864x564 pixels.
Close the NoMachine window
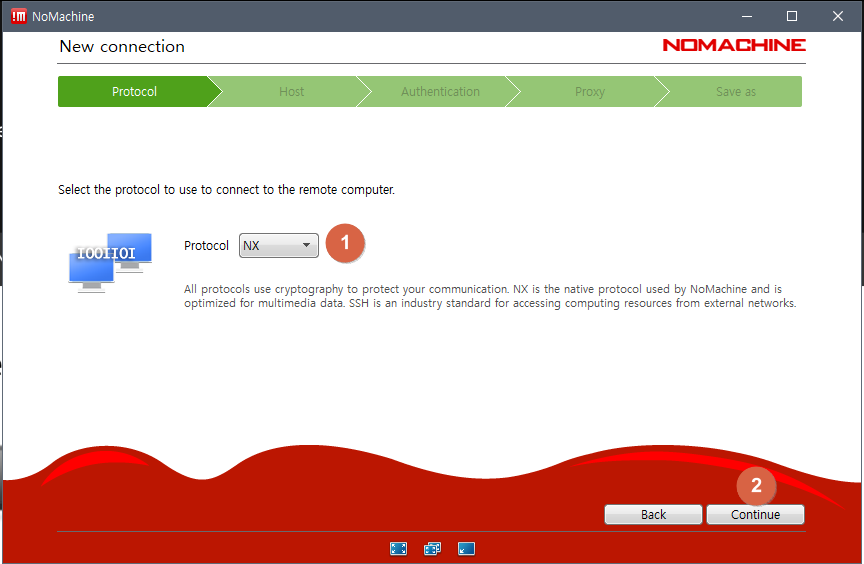tap(838, 16)
